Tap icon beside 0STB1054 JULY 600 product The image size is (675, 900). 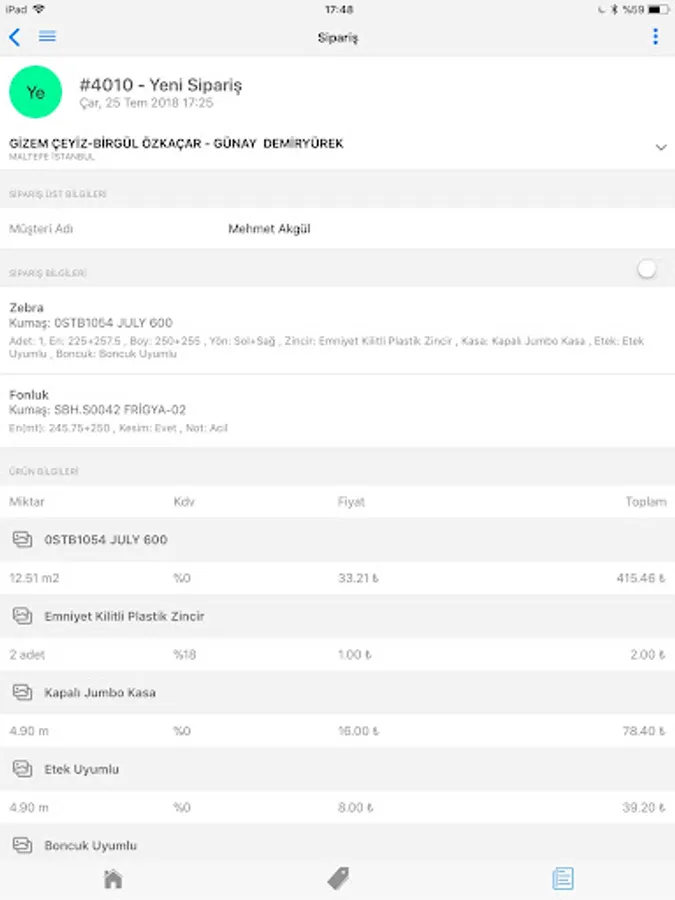22,539
